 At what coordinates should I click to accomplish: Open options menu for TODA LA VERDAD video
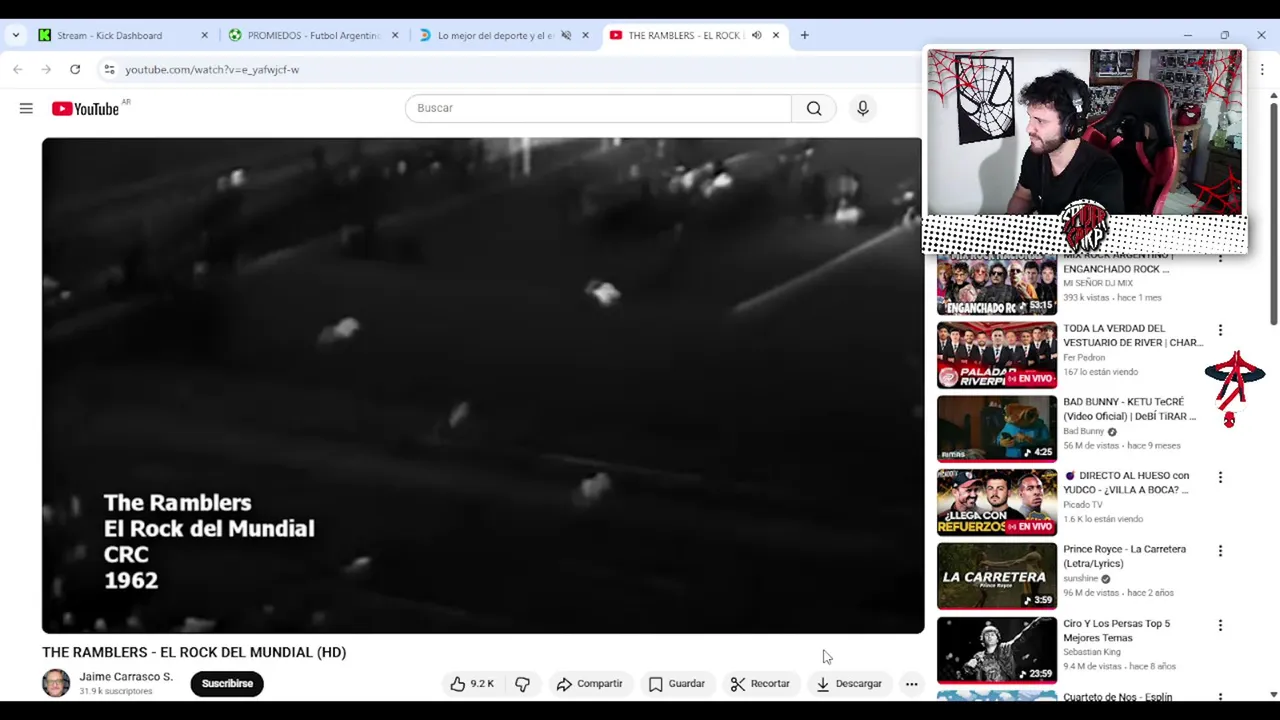tap(1220, 330)
